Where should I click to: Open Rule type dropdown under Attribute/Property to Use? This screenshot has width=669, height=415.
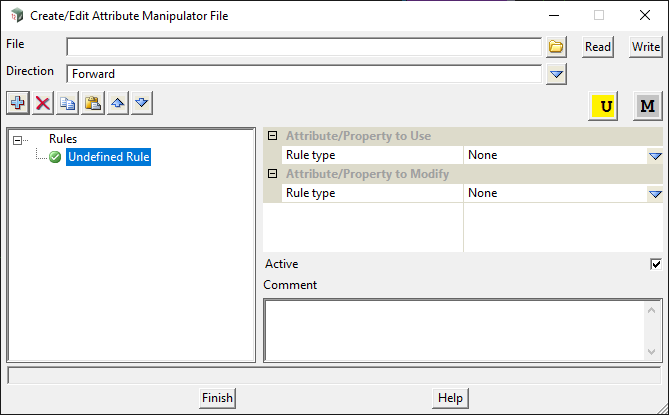tap(655, 156)
